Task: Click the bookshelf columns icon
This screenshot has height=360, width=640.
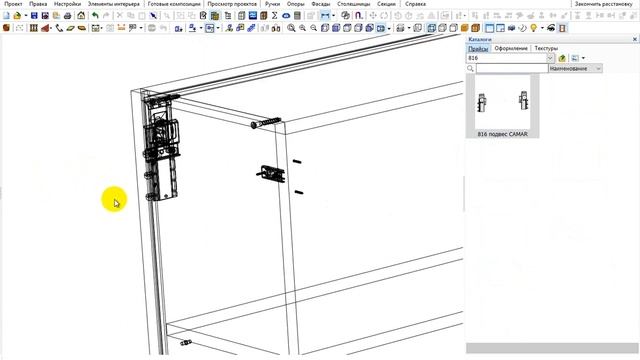Action: coord(34,28)
